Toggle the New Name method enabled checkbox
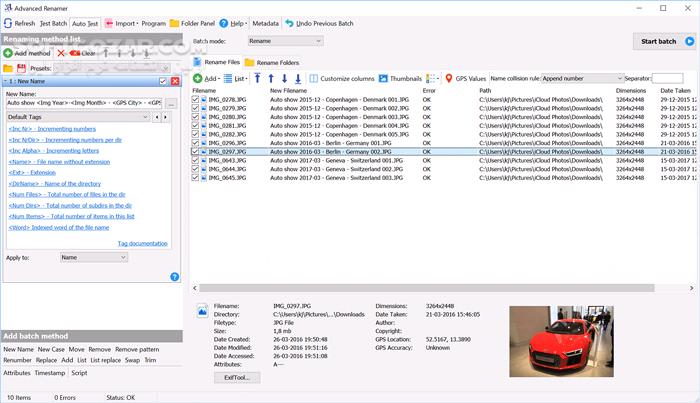Viewport: 700px width, 403px height. point(163,81)
